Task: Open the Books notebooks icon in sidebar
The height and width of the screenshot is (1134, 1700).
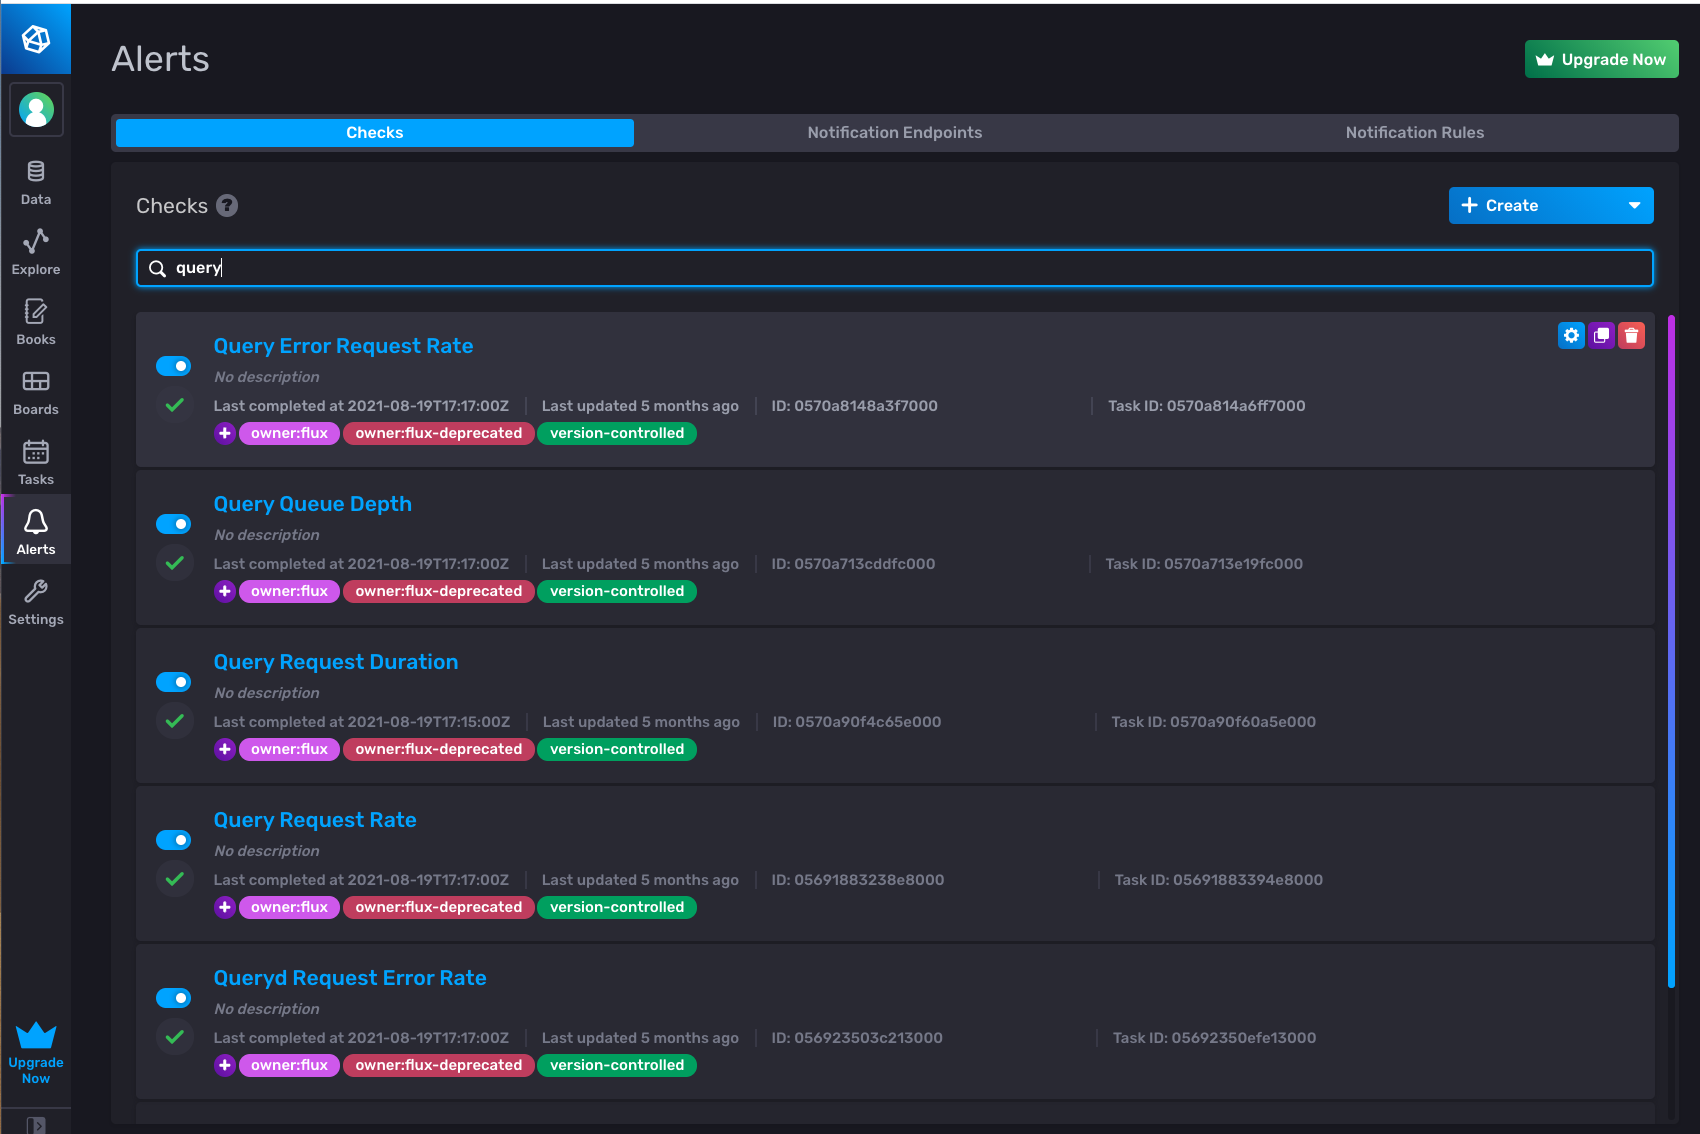Action: 36,311
